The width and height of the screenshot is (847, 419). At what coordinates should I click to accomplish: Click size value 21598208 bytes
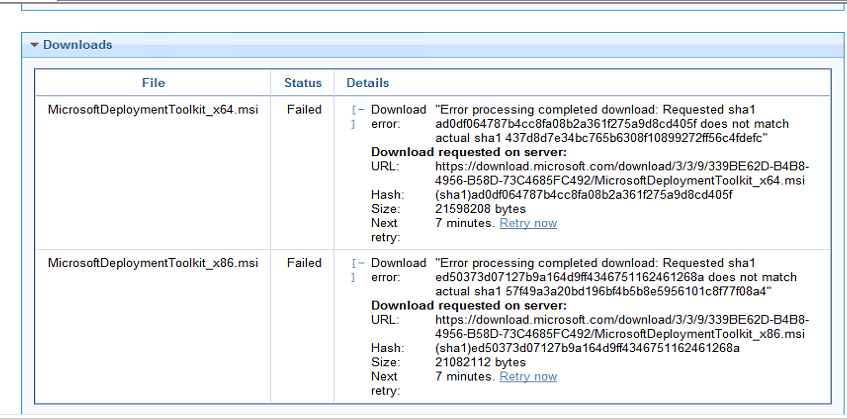[x=480, y=209]
